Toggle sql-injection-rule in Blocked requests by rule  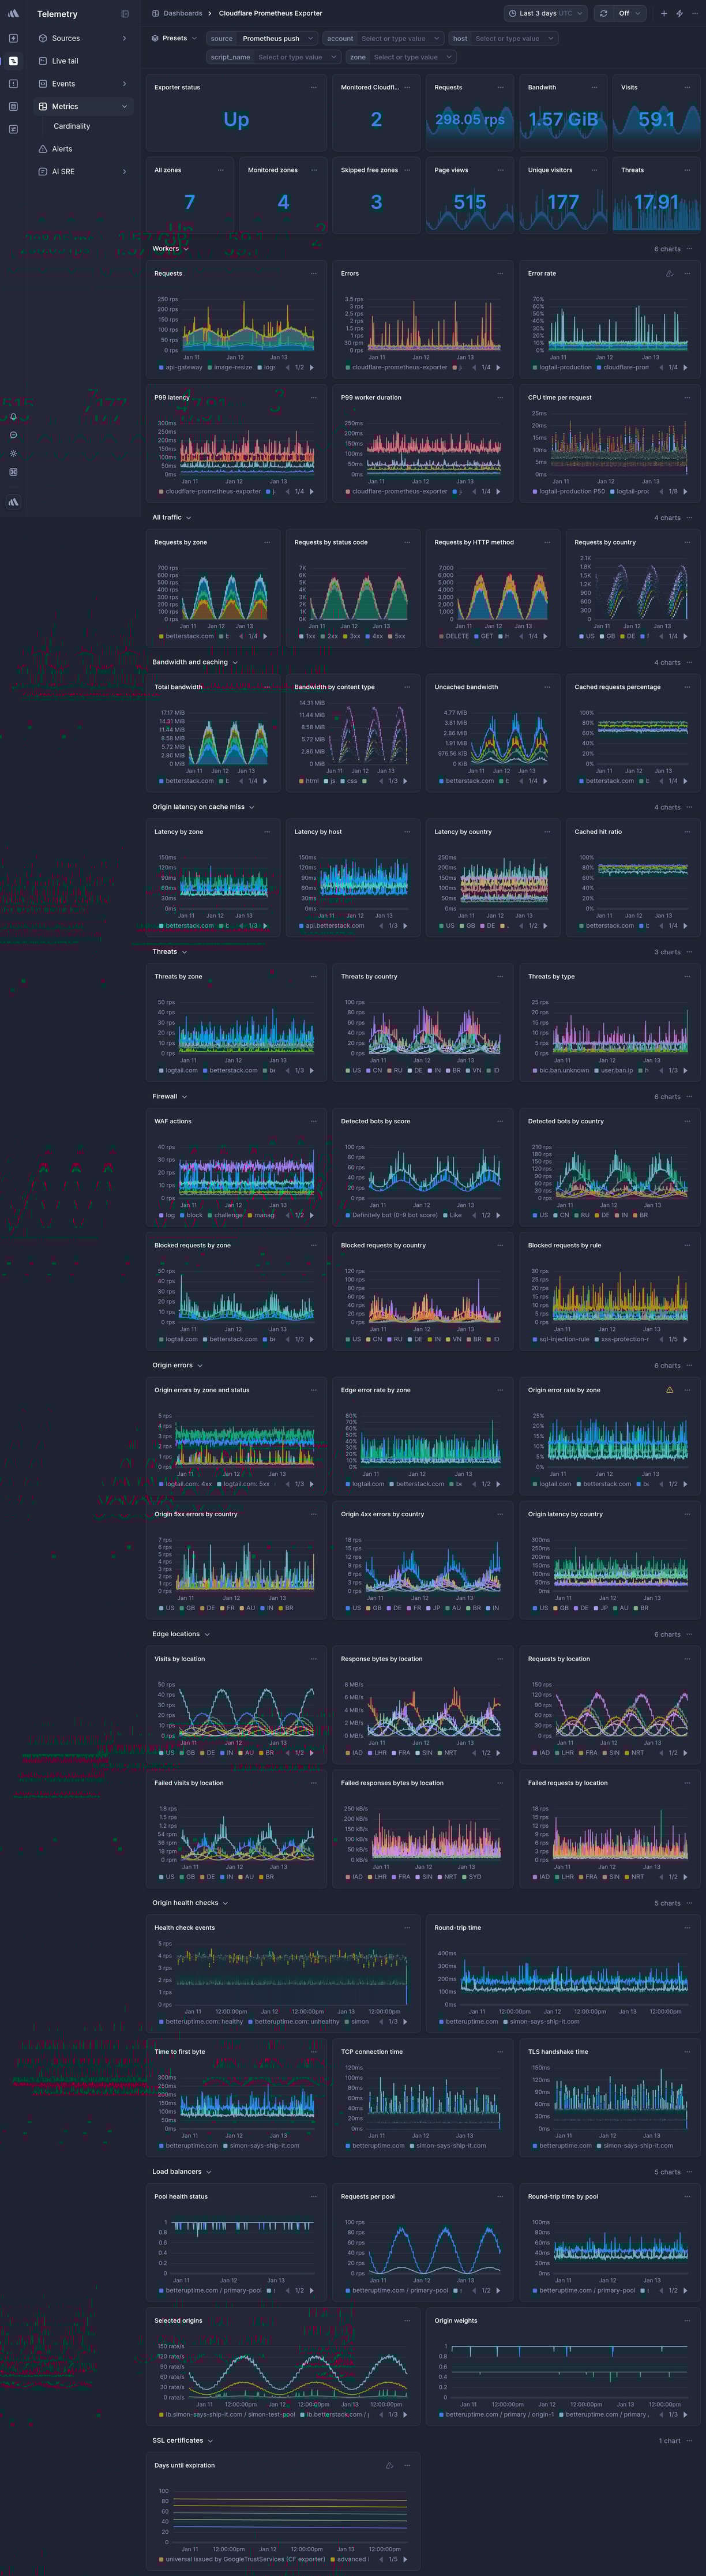click(562, 1339)
